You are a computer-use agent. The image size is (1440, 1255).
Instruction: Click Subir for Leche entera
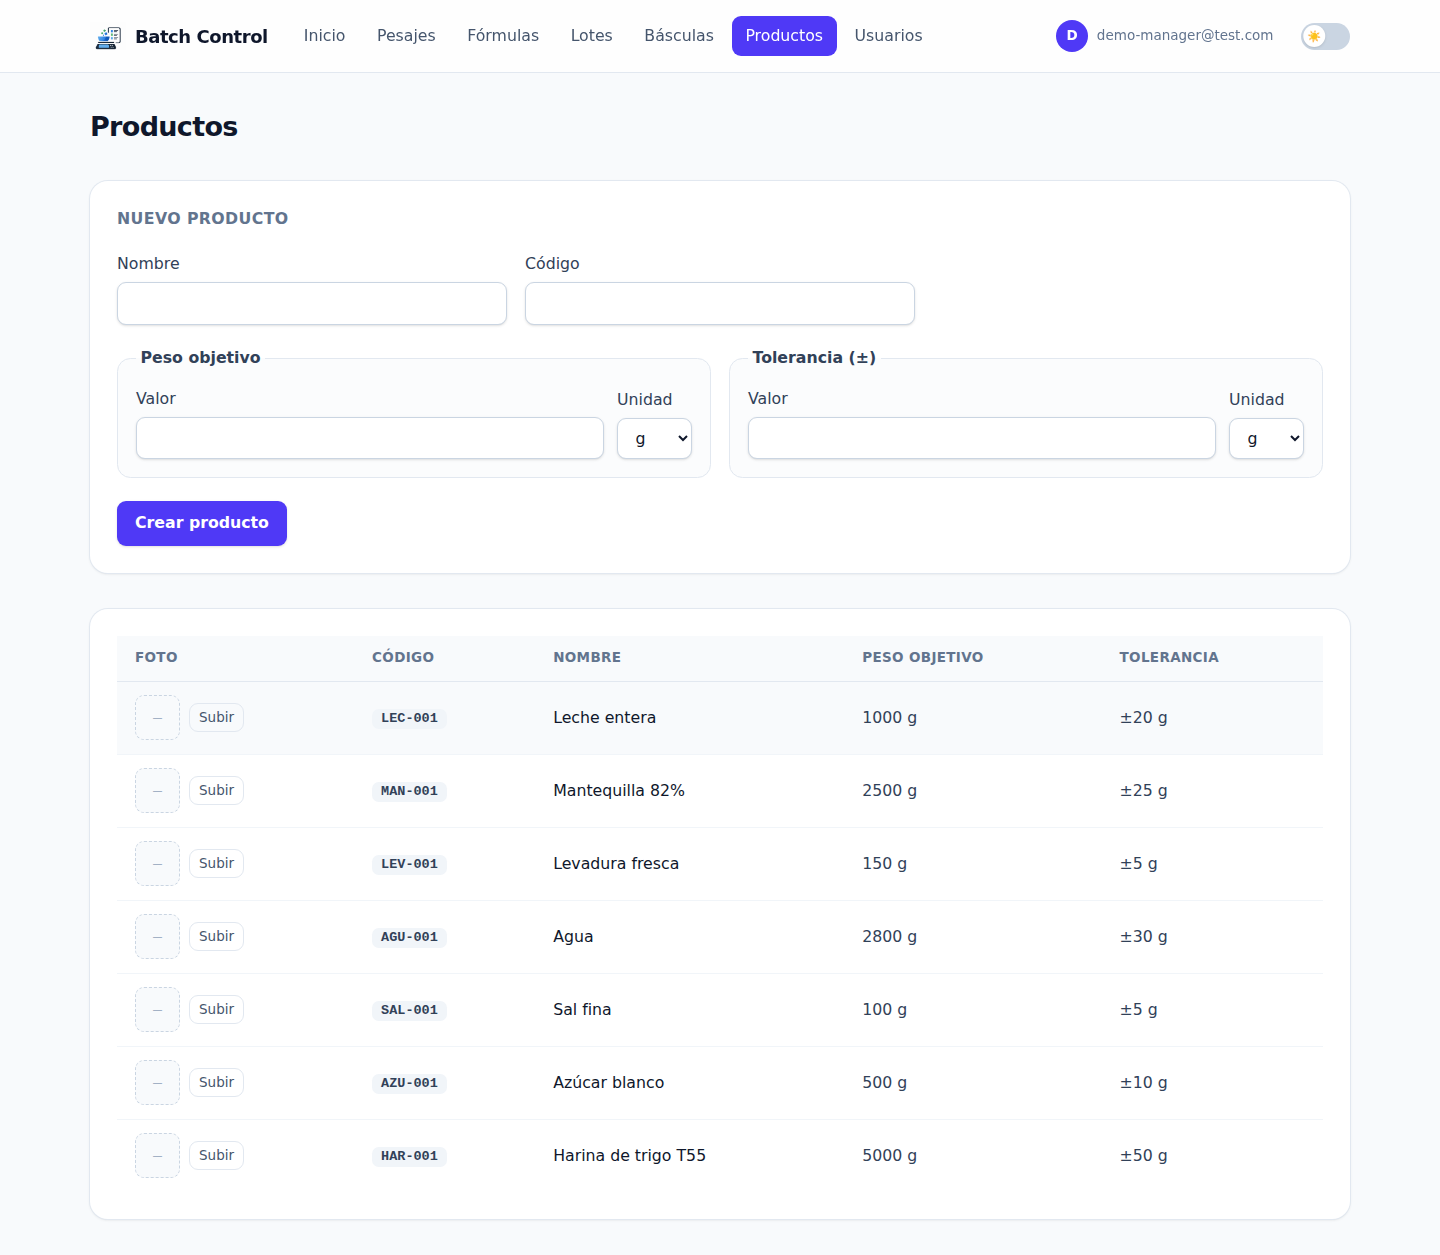point(216,718)
